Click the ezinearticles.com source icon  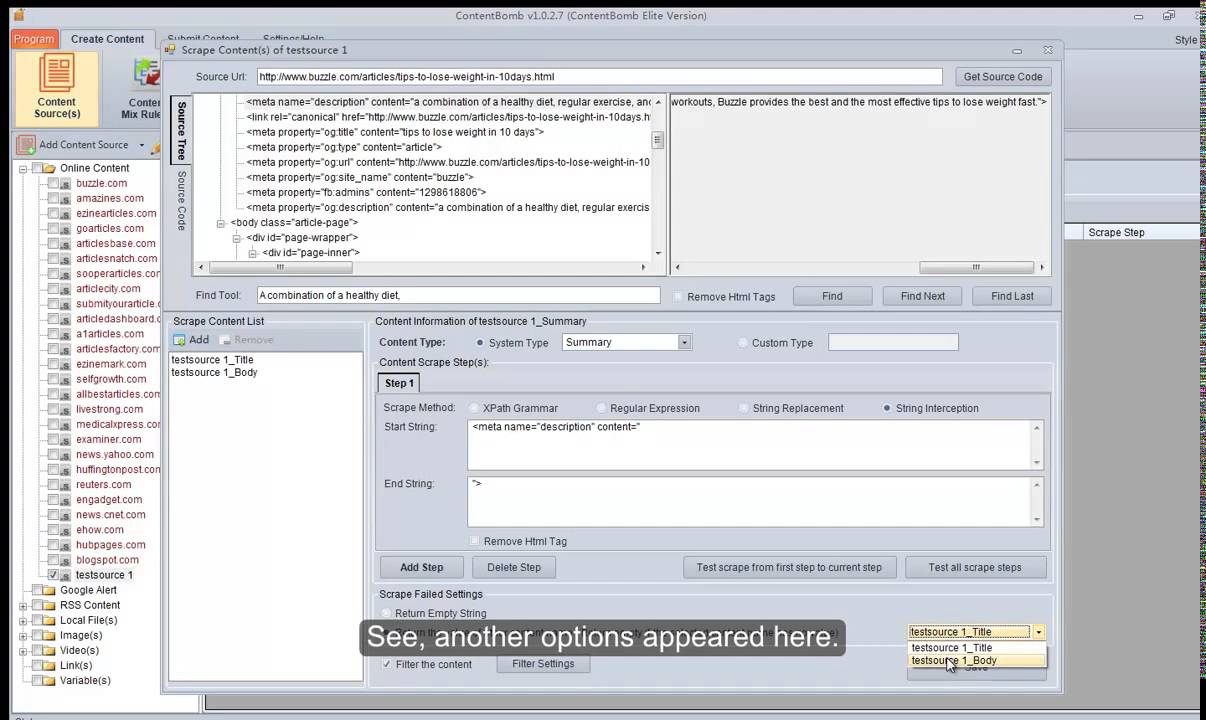(x=66, y=214)
